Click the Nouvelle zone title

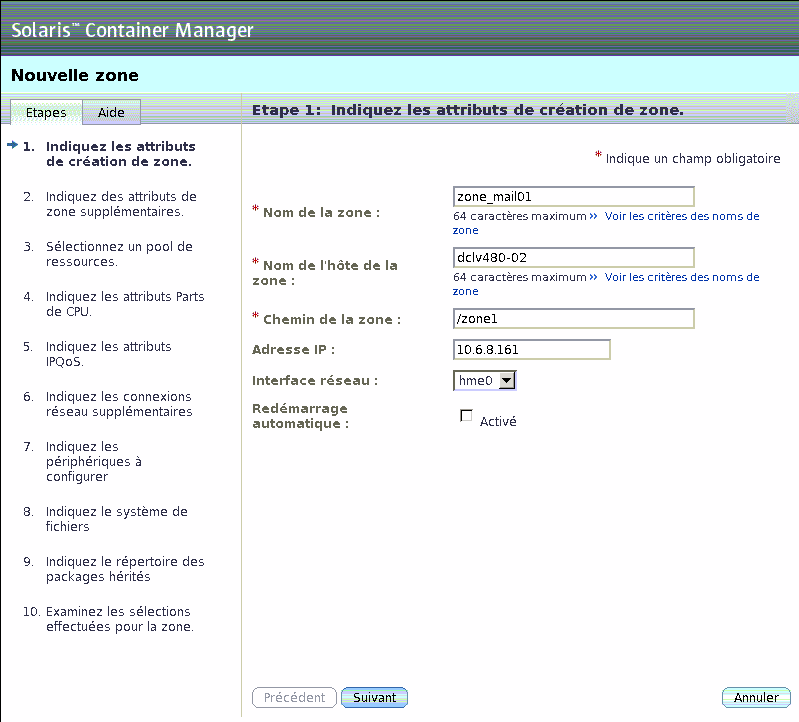[75, 75]
